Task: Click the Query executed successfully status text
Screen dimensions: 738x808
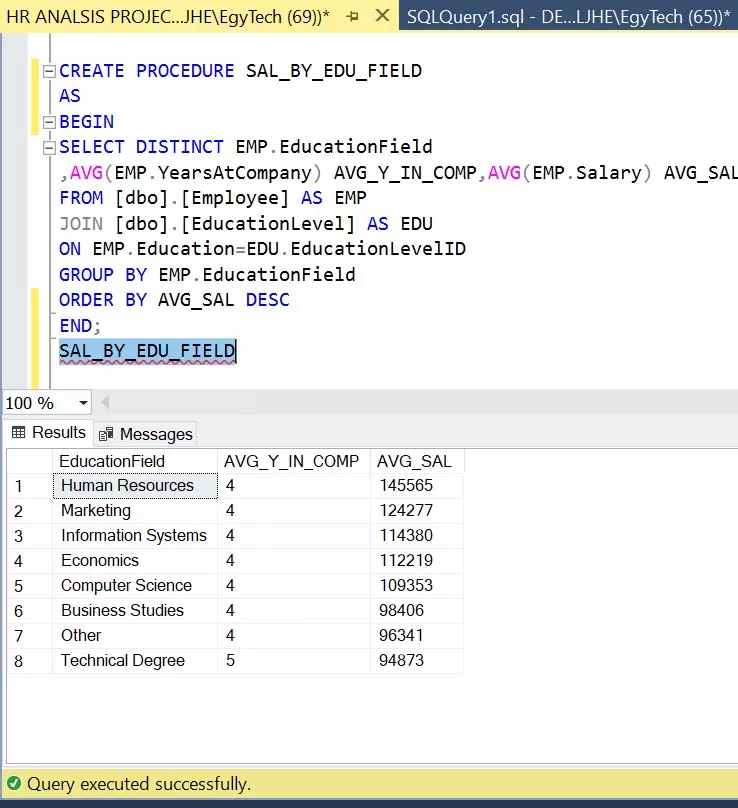Action: pos(139,784)
